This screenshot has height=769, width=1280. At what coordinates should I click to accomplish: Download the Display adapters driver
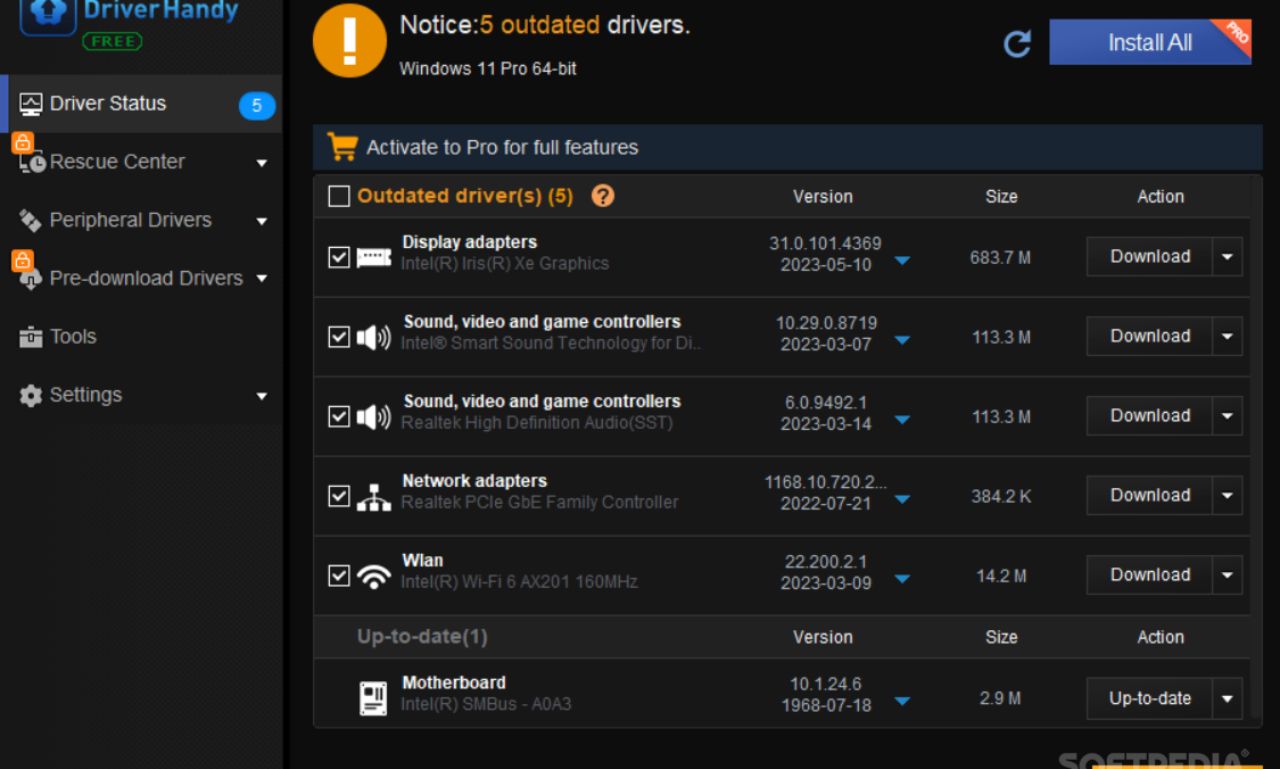pos(1150,257)
